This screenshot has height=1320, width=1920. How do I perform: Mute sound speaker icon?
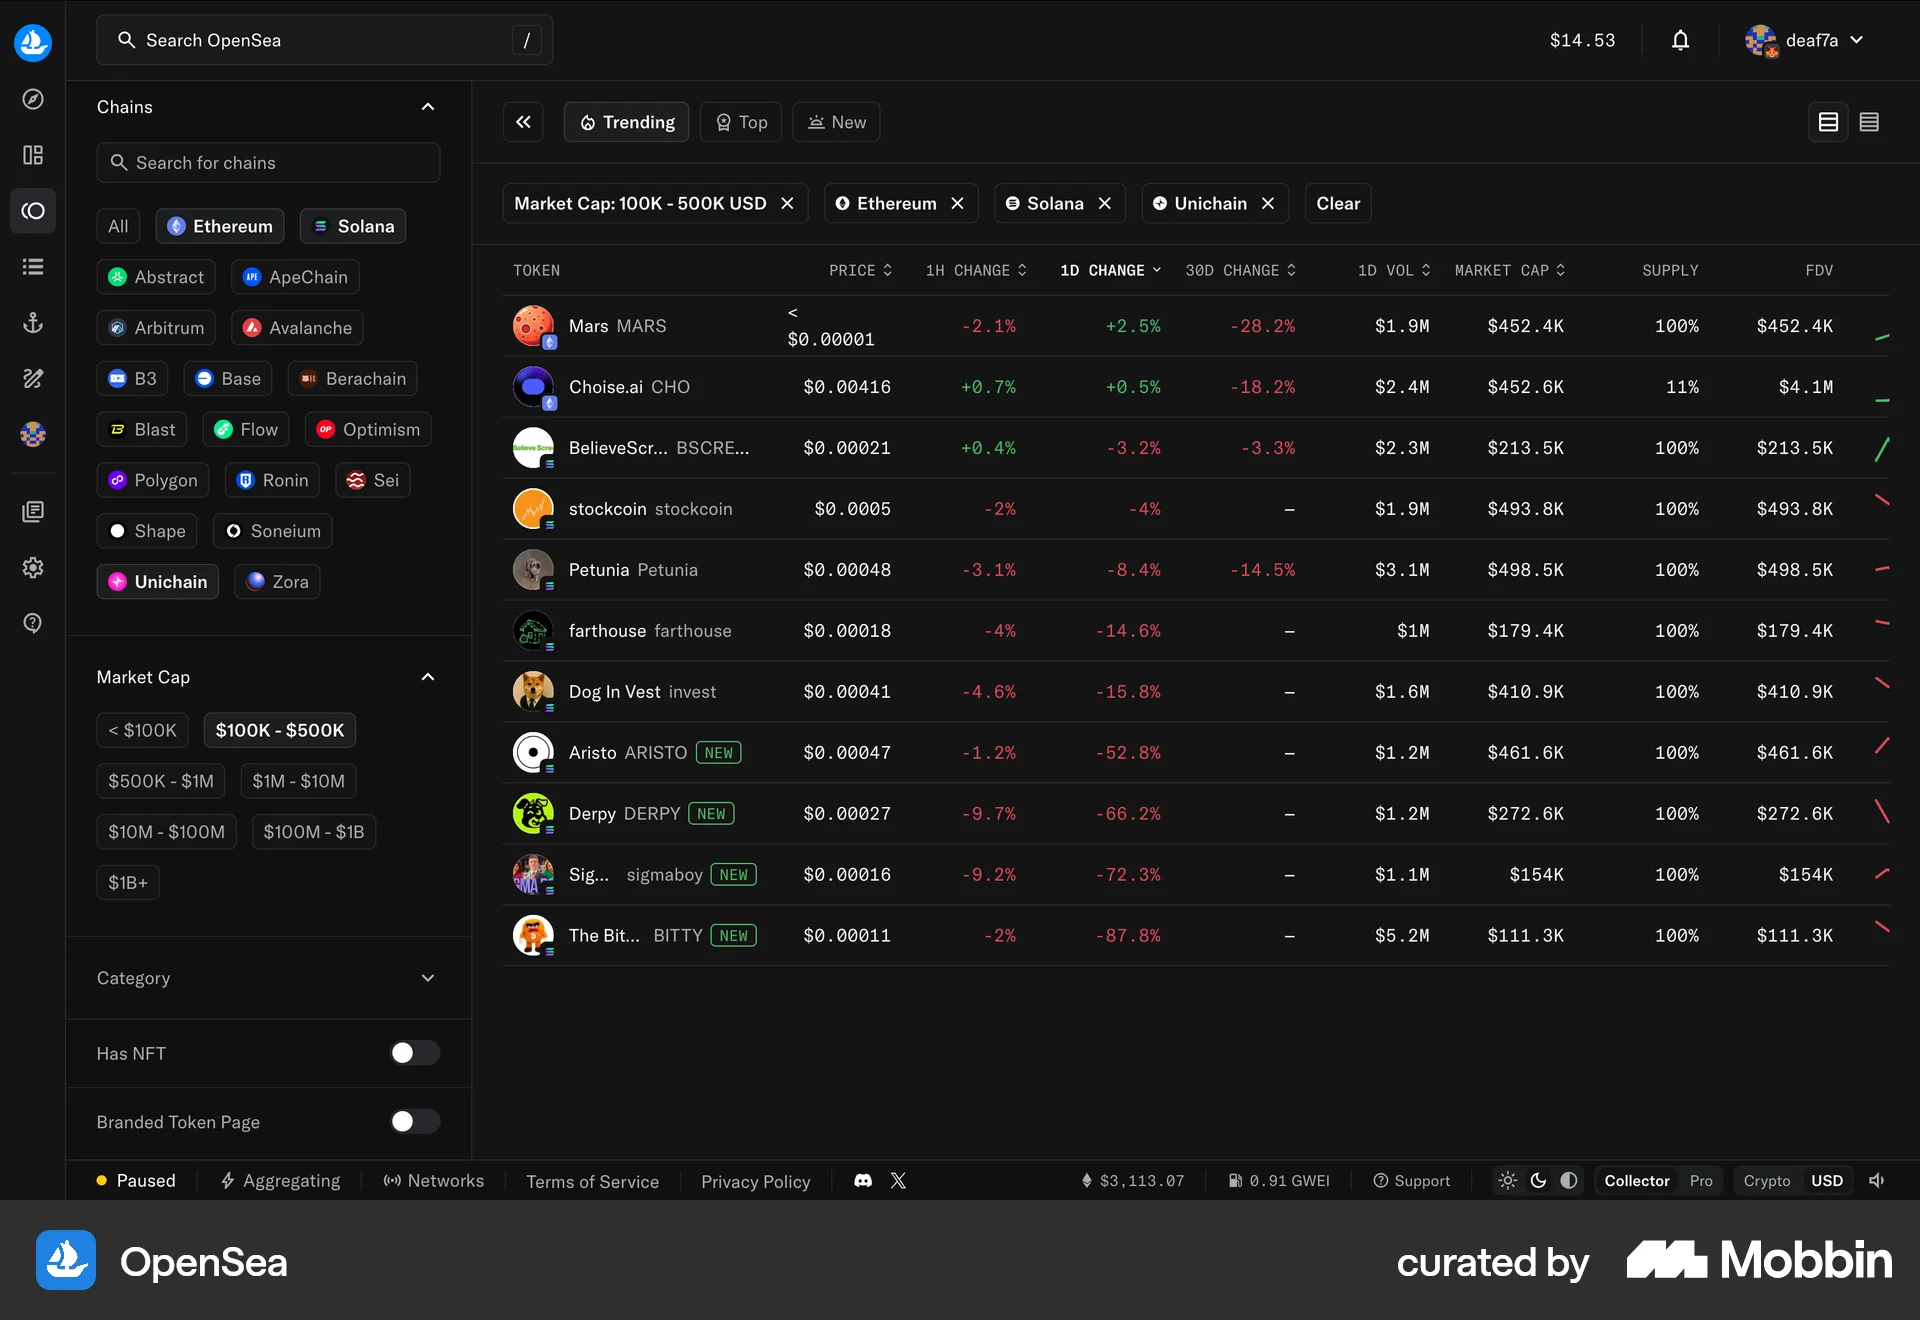tap(1878, 1181)
